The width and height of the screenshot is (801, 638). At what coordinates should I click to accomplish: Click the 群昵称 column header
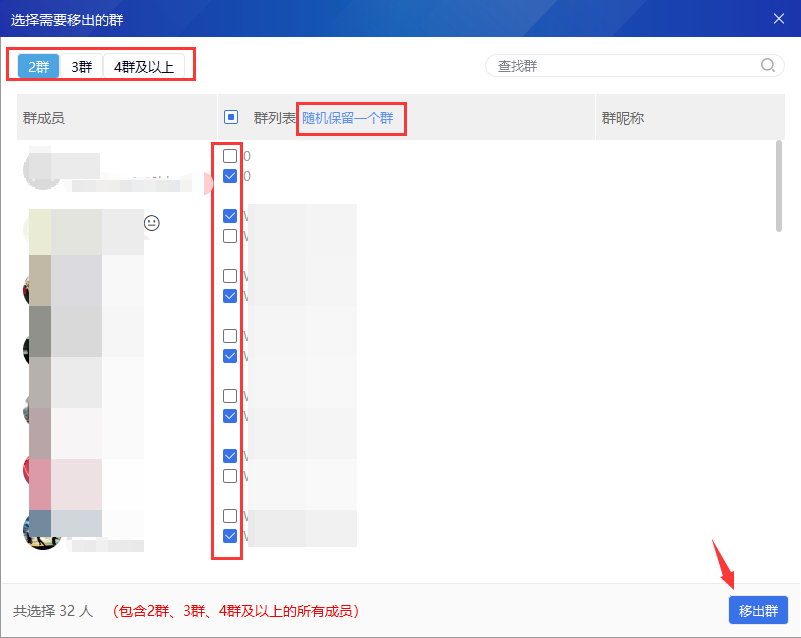pos(690,117)
